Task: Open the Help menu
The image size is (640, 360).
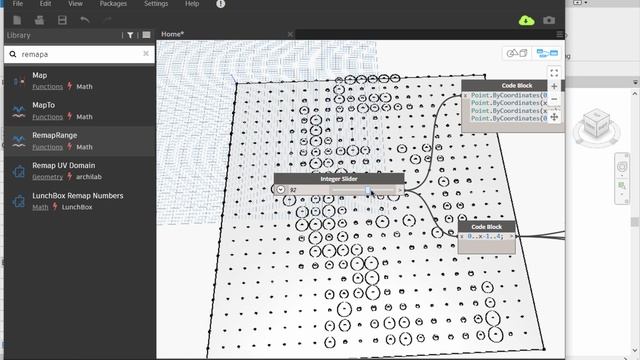Action: [192, 4]
